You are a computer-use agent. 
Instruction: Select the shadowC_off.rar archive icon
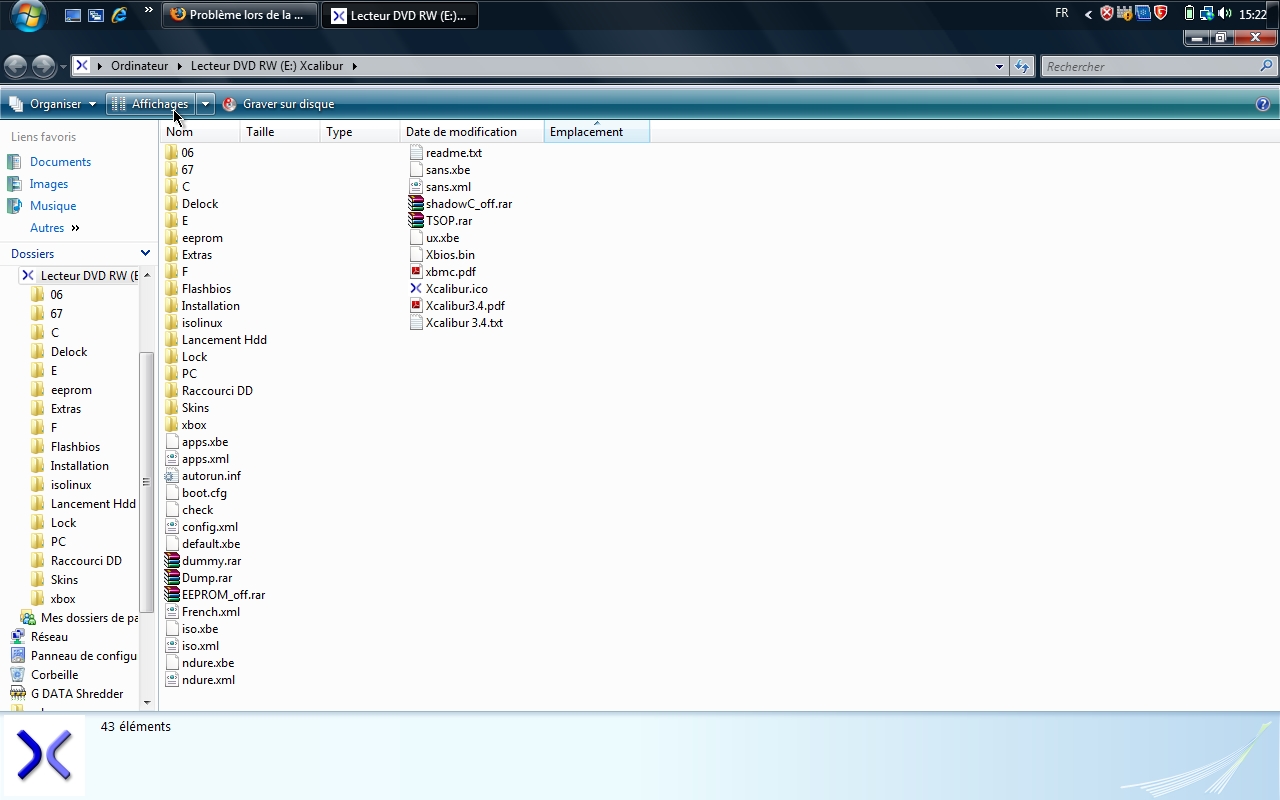coord(417,204)
